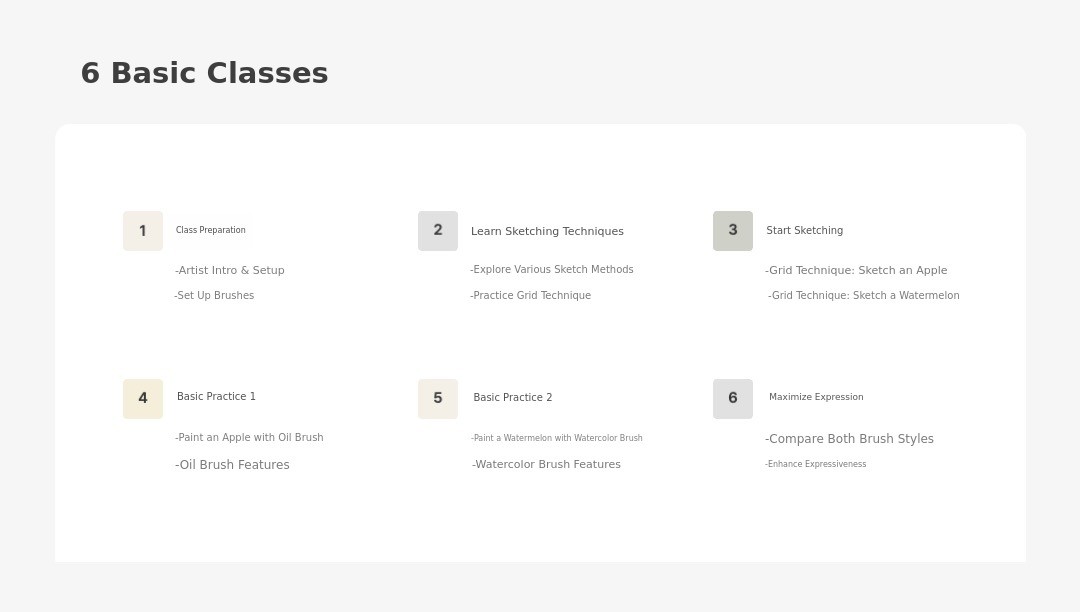Image resolution: width=1080 pixels, height=612 pixels.
Task: Click "Grid Technique: Sketch a Watermelon" lesson
Action: 864,296
